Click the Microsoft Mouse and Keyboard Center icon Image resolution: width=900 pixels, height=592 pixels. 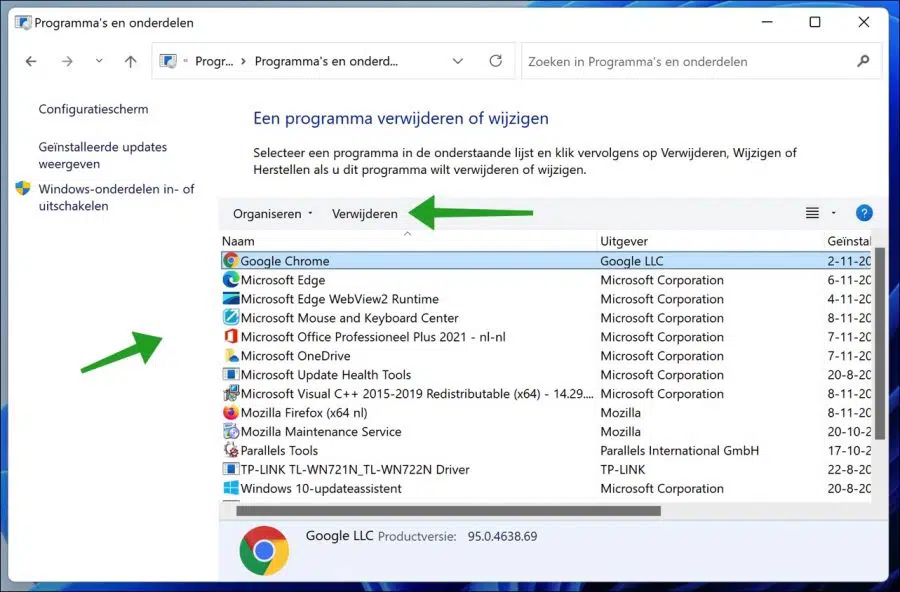coord(231,318)
